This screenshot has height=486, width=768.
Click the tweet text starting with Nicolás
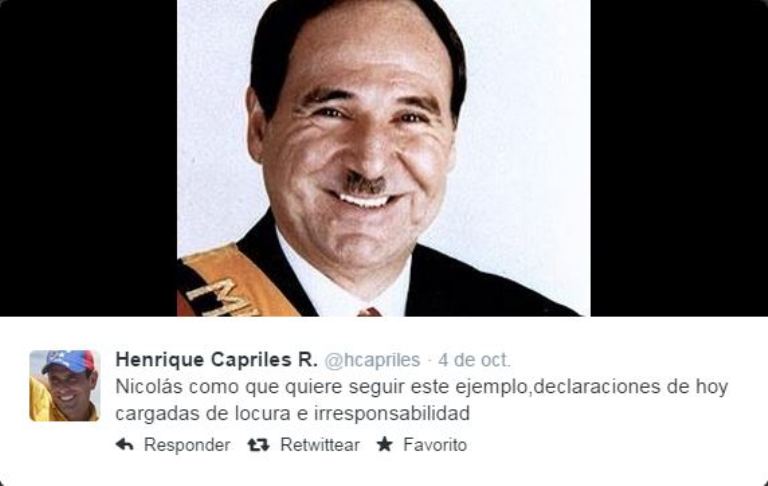click(x=422, y=400)
